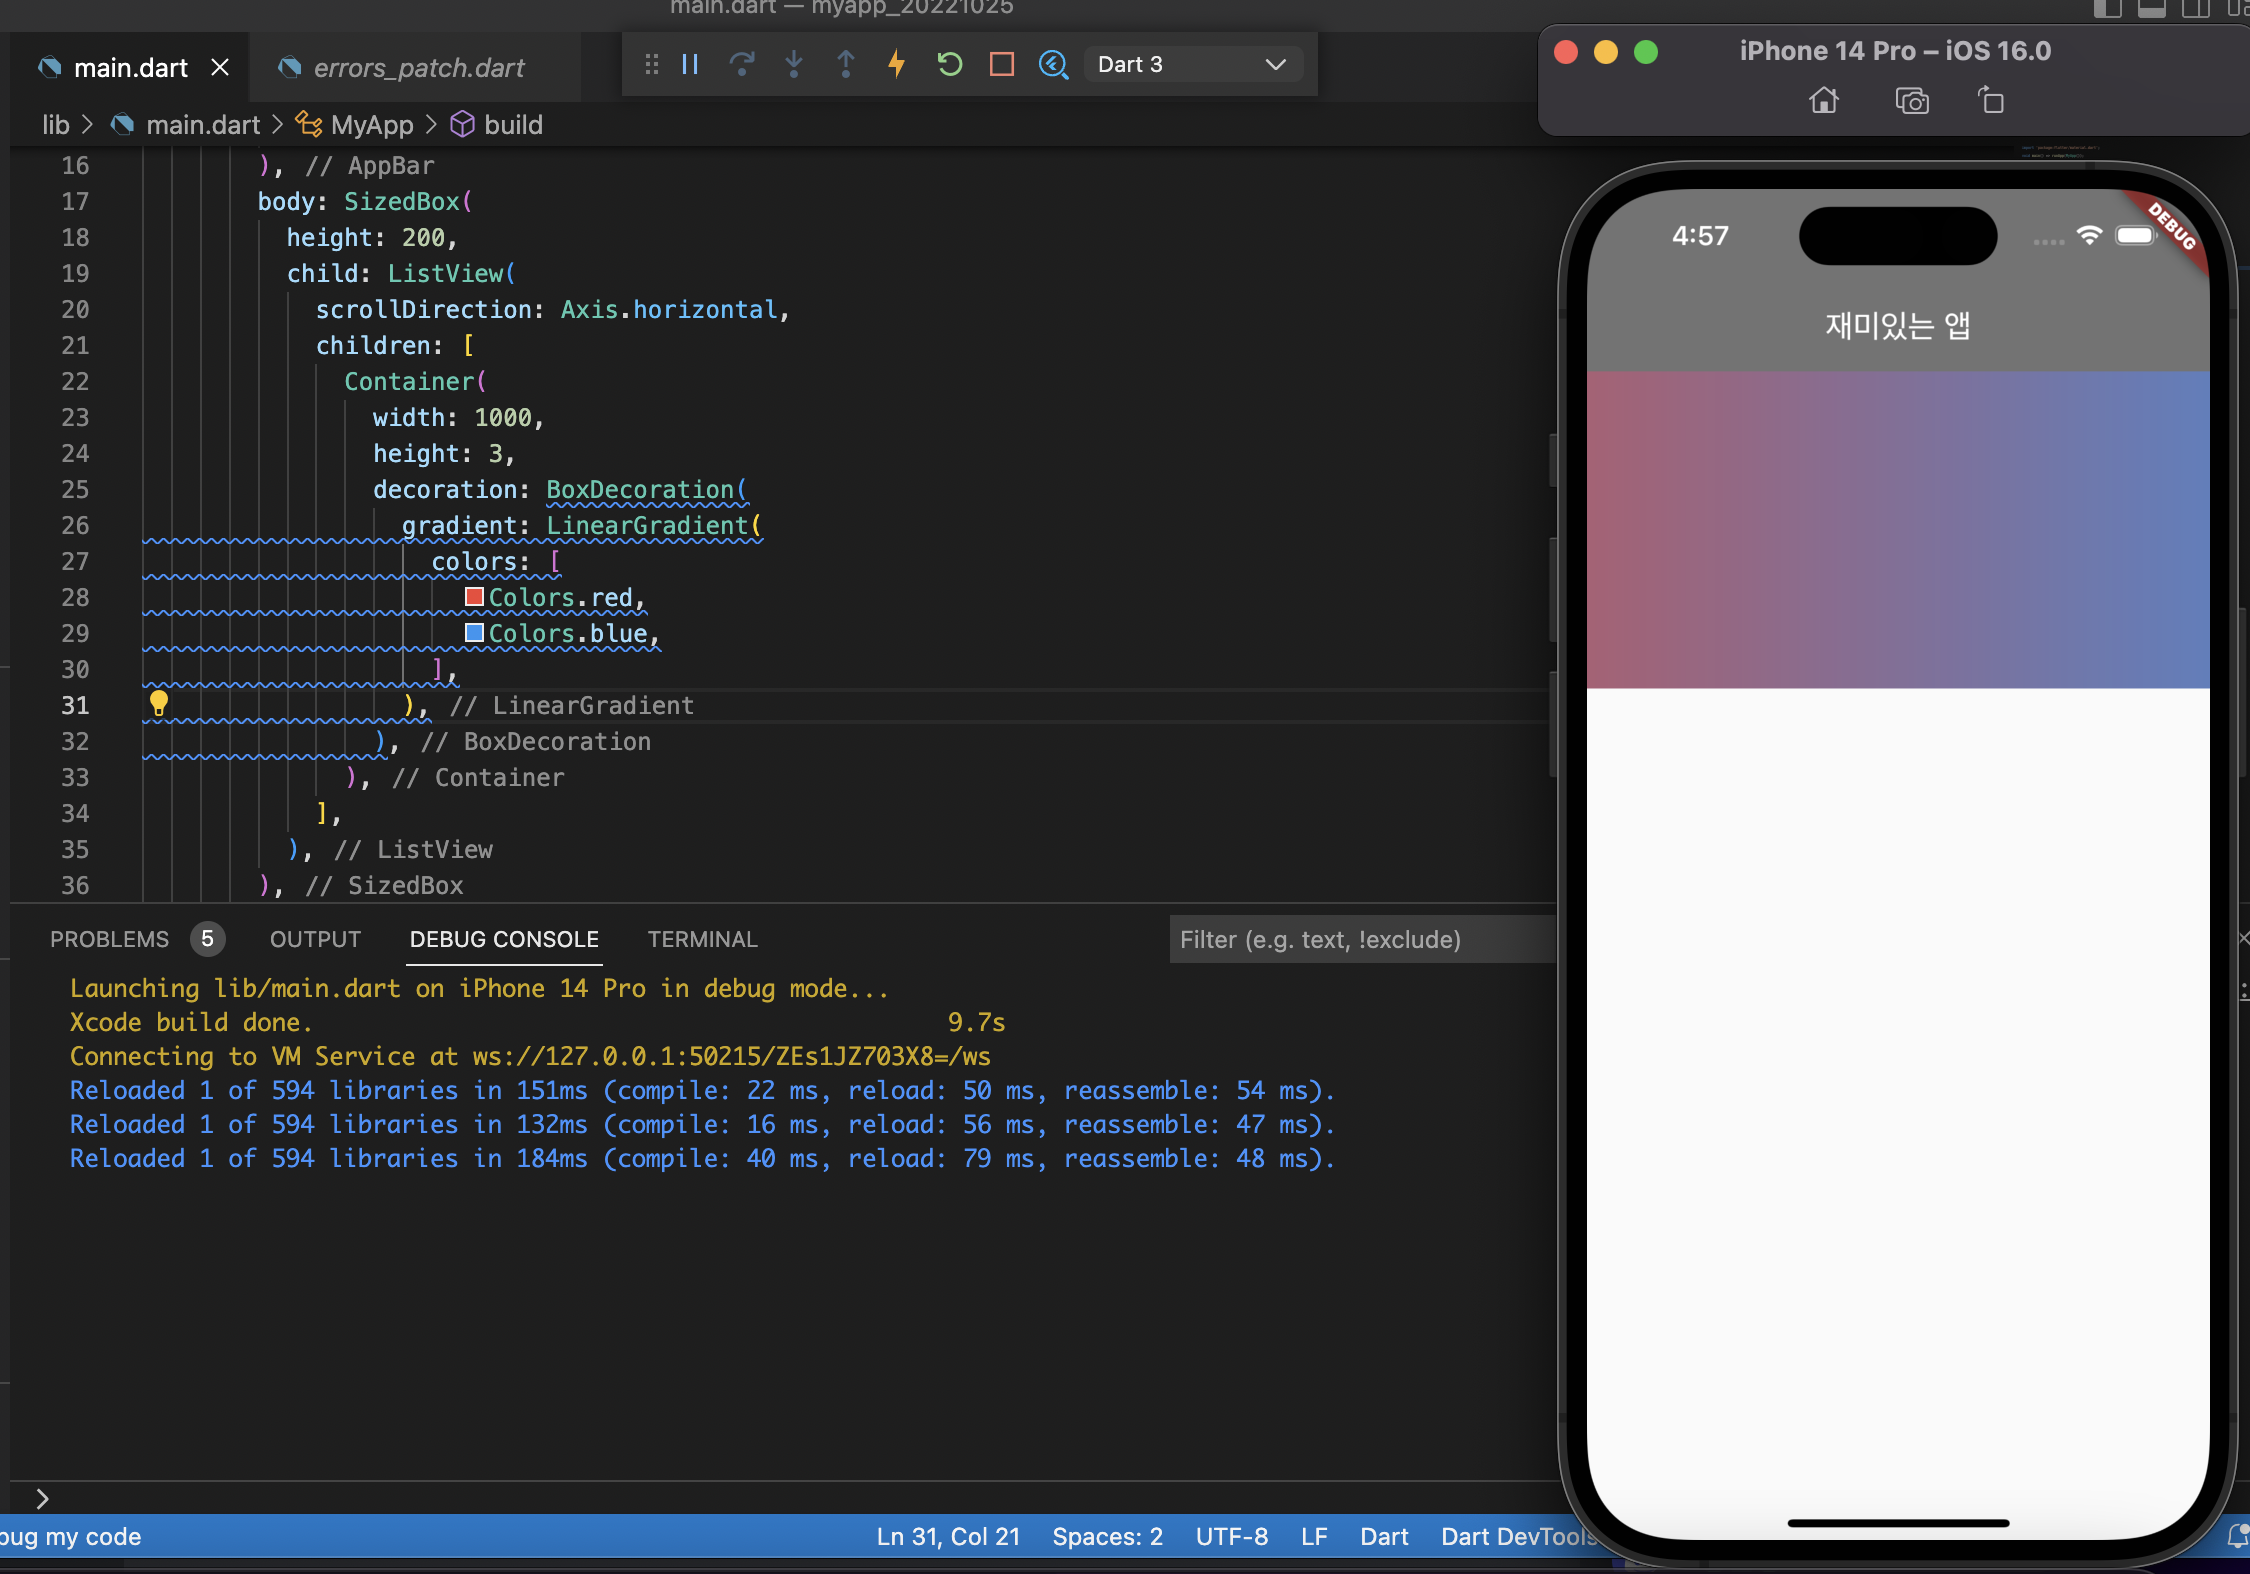2250x1574 pixels.
Task: Stop debugging with the red square
Action: coord(1001,65)
